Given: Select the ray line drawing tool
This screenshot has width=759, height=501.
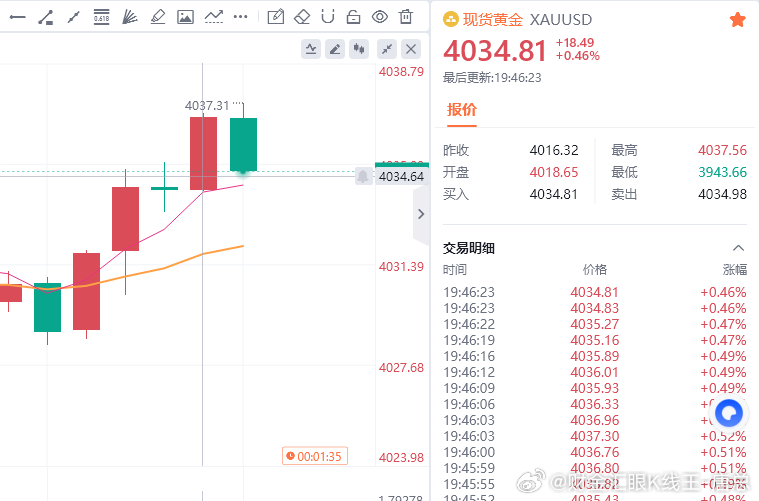Looking at the screenshot, I should (73, 18).
